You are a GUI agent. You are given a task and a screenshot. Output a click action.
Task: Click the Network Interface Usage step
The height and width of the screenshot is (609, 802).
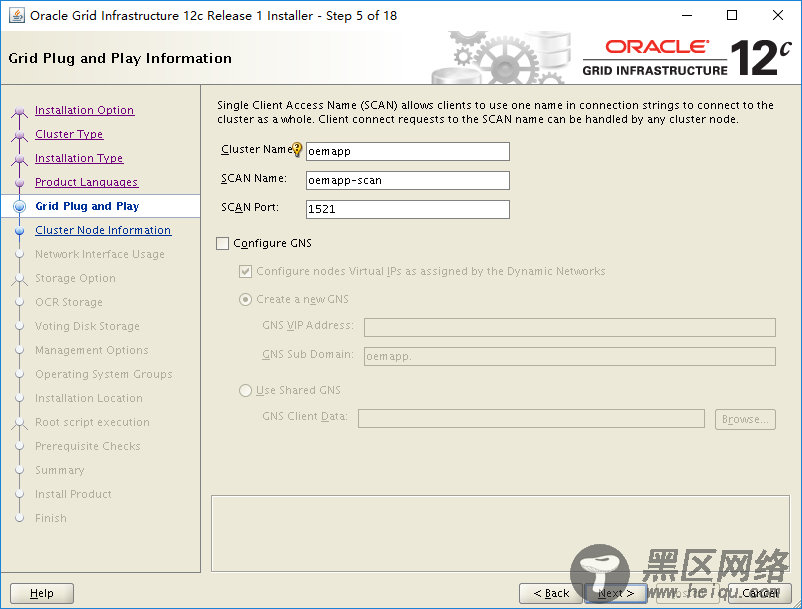click(x=100, y=254)
